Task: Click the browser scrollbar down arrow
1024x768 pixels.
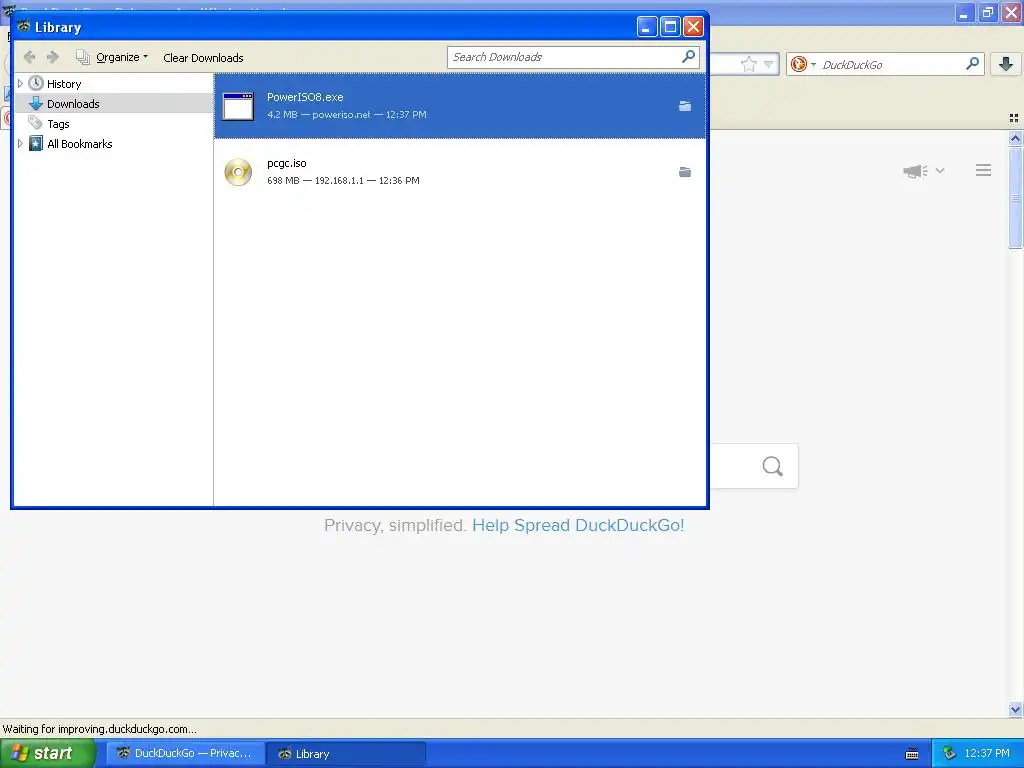Action: 1015,710
